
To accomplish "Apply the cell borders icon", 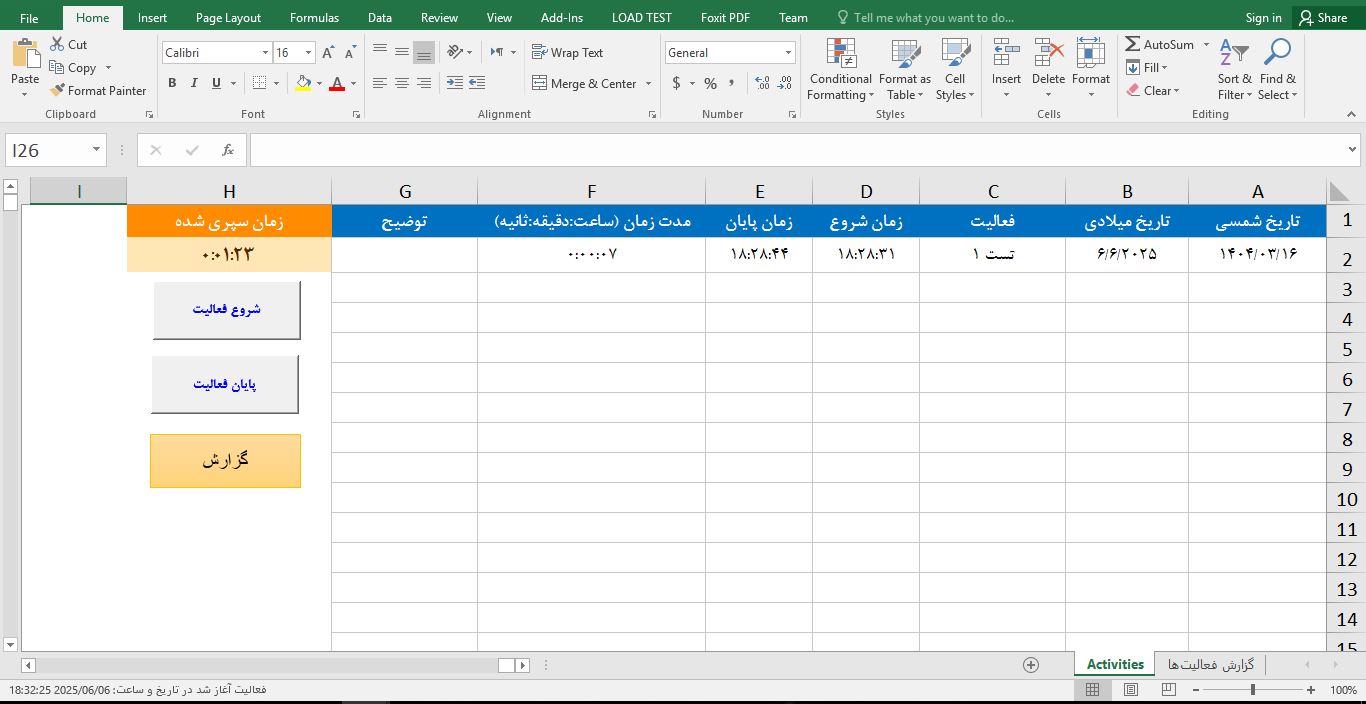I will [x=260, y=83].
